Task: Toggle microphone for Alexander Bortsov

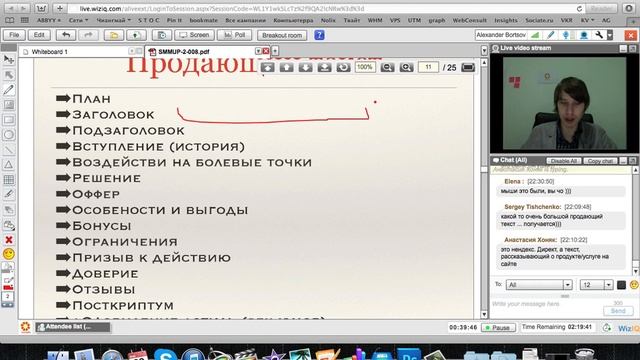Action: coord(566,35)
